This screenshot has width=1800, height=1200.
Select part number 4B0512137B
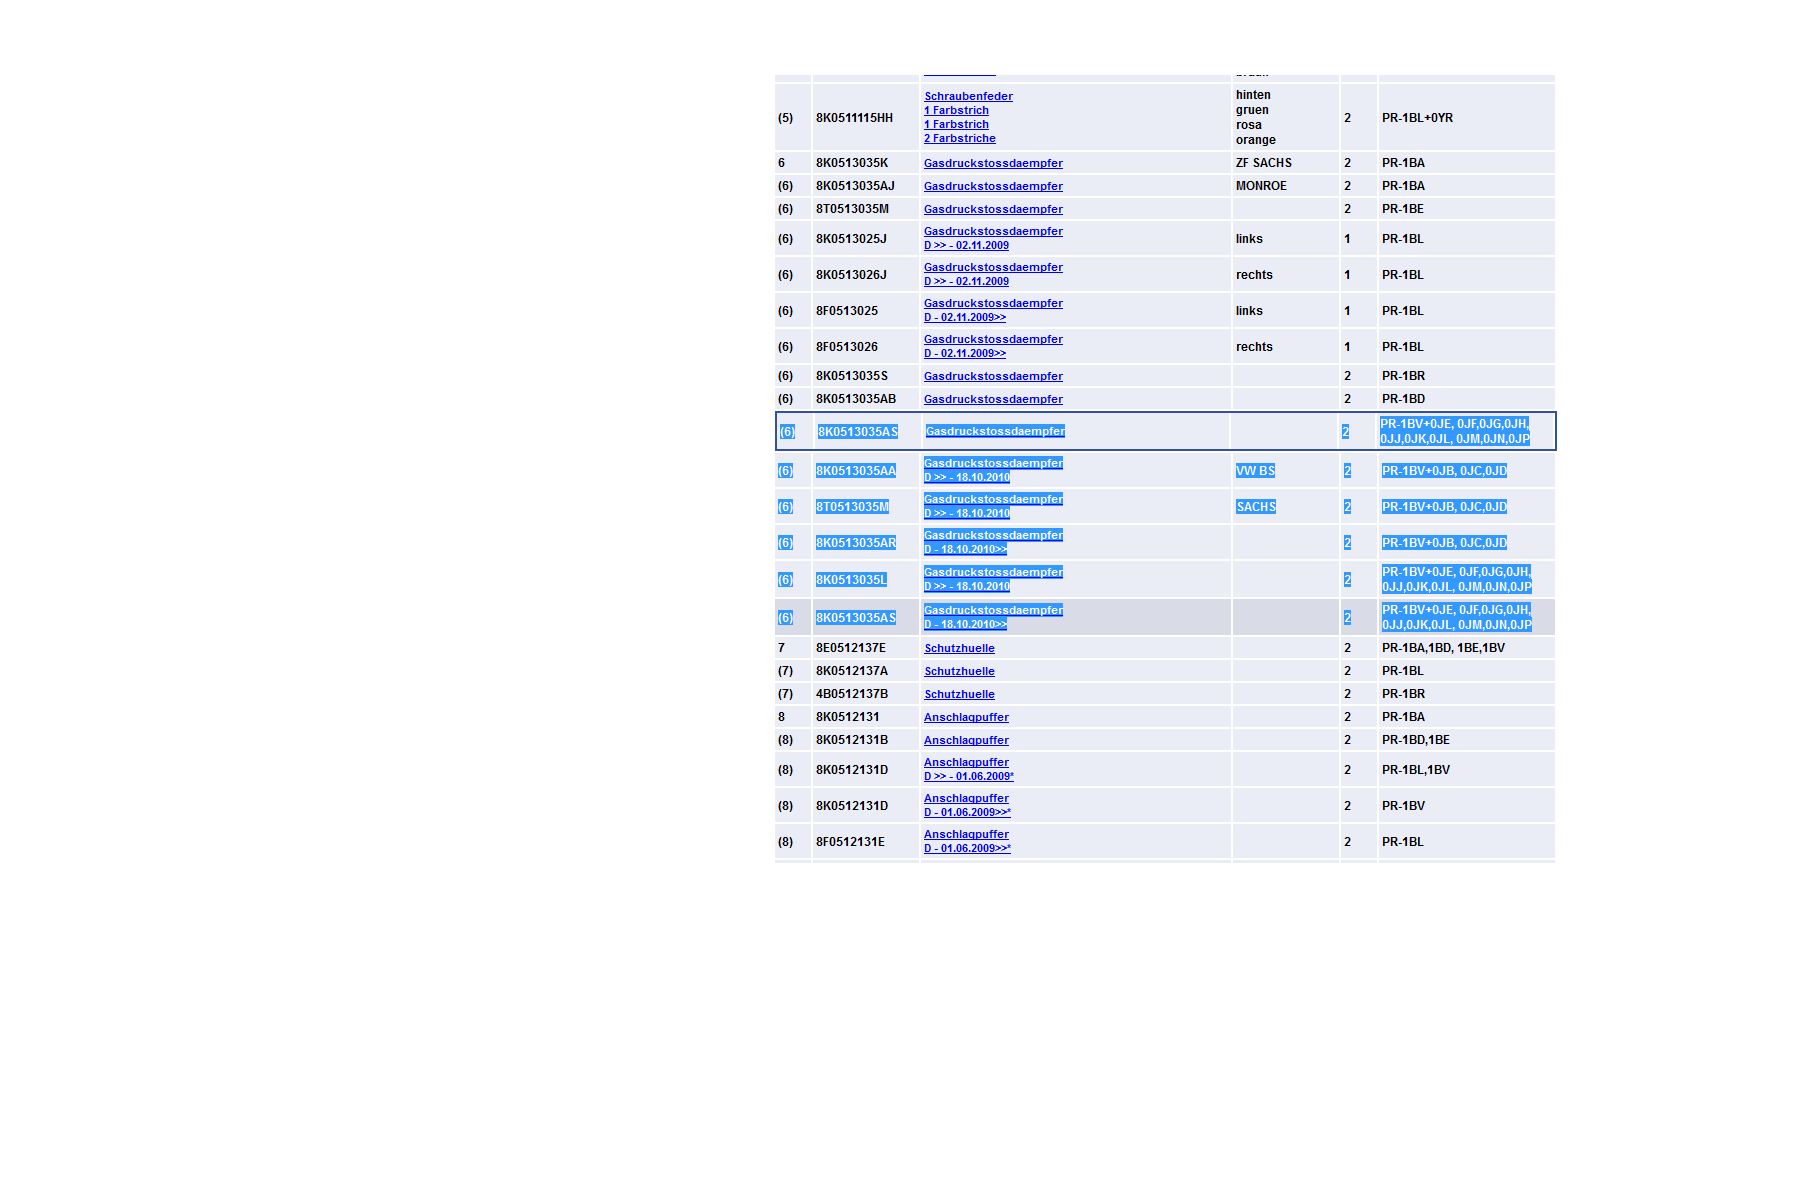[852, 694]
